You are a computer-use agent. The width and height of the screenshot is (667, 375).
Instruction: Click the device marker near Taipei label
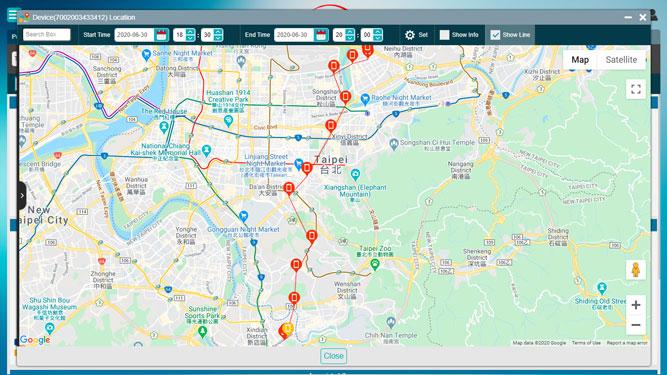pyautogui.click(x=307, y=168)
